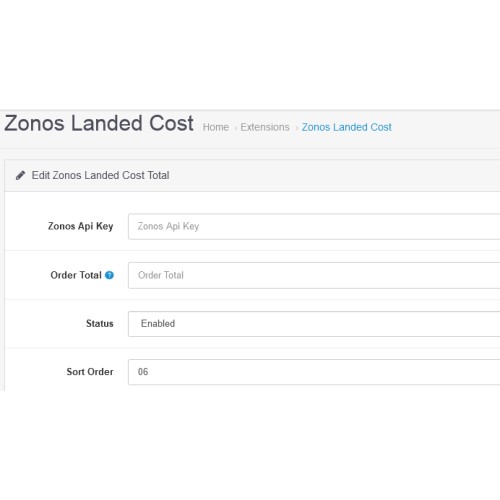Click the Order Total label text
The image size is (500, 500).
click(76, 275)
